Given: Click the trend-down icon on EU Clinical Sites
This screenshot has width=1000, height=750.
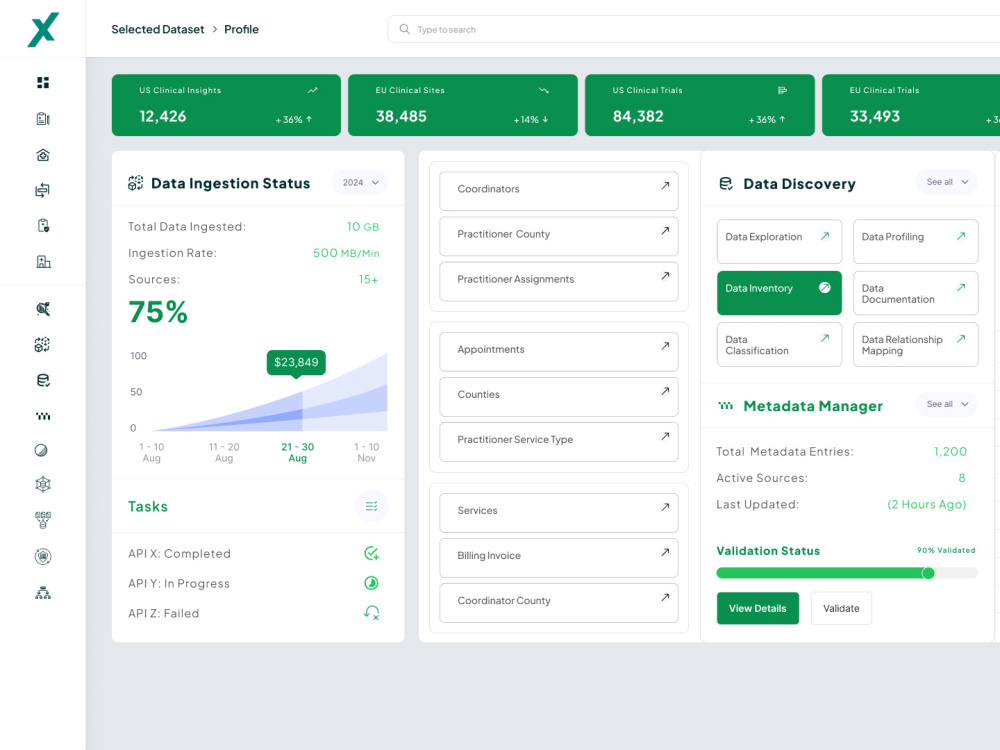Looking at the screenshot, I should pyautogui.click(x=544, y=91).
